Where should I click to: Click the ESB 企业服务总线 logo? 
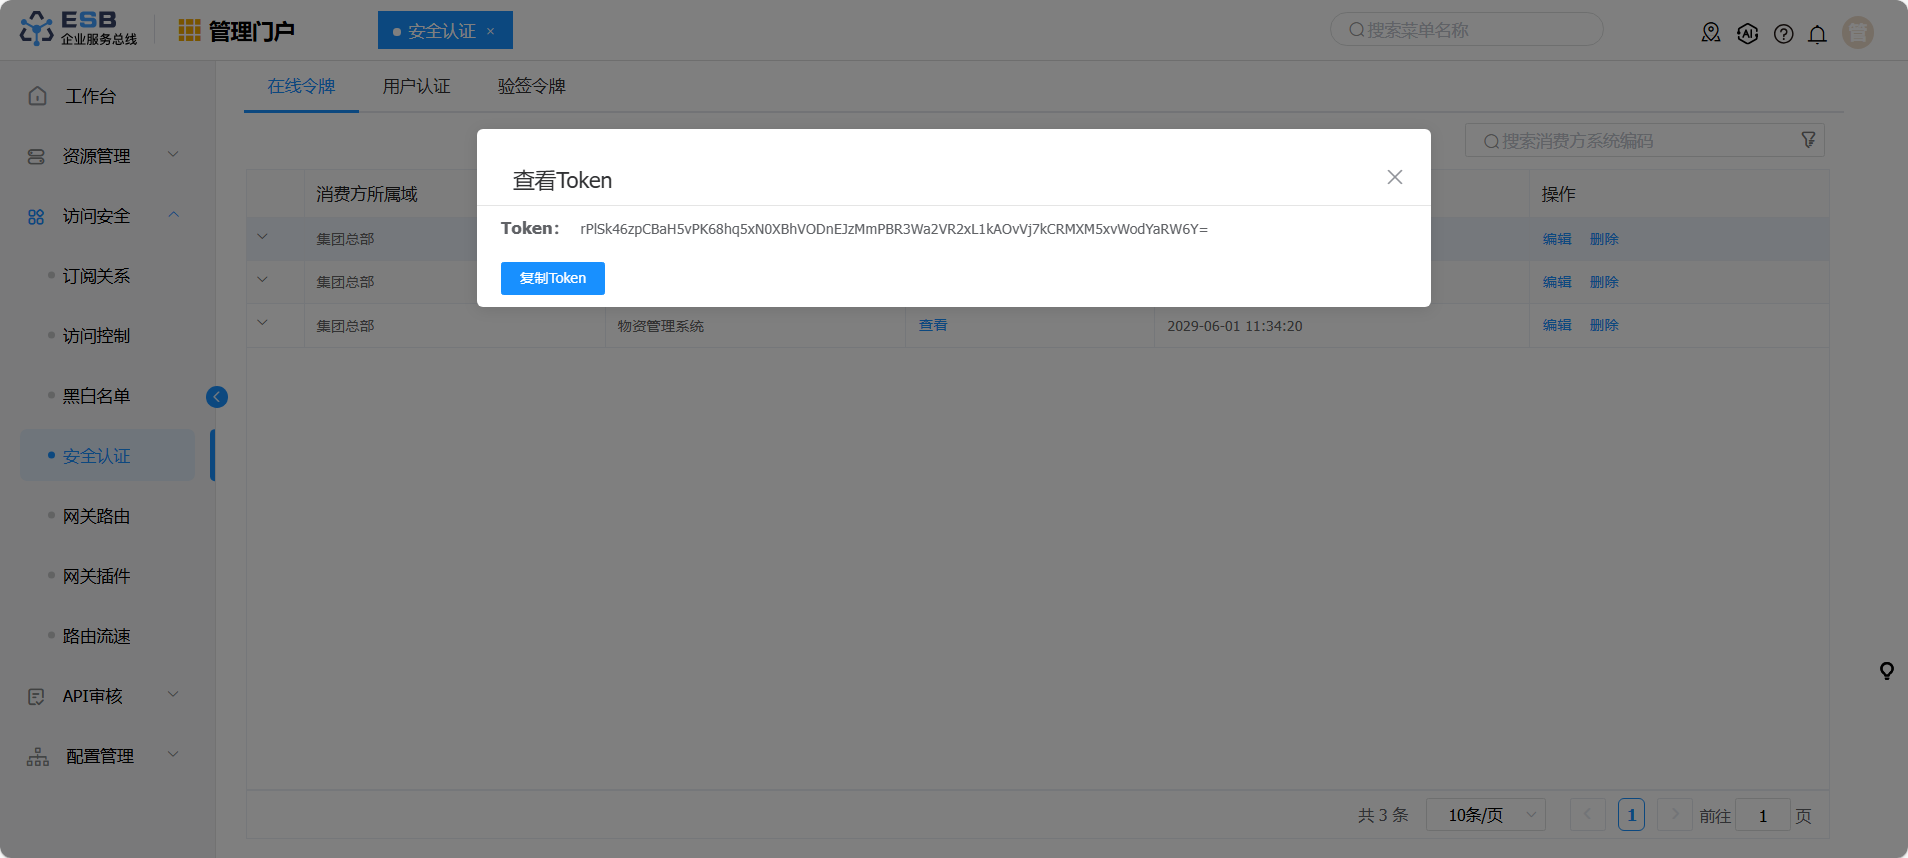pyautogui.click(x=79, y=29)
